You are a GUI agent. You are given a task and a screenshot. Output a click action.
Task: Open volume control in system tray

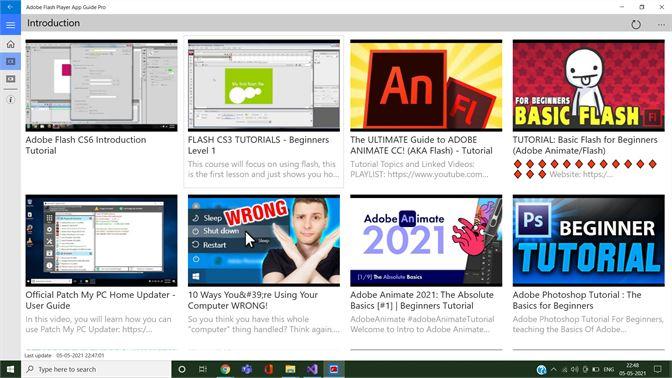tap(574, 369)
